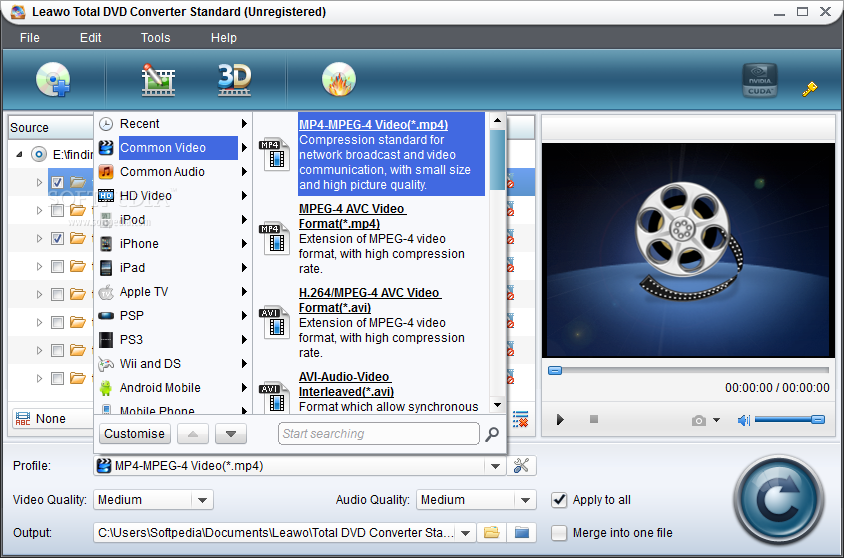Open the video Edit toolbar icon
Image resolution: width=844 pixels, height=558 pixels.
tap(158, 80)
